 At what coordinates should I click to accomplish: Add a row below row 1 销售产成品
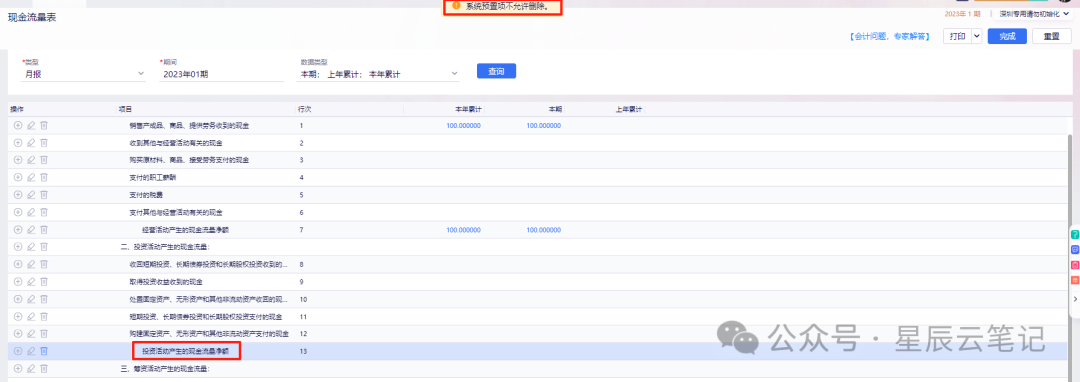[x=18, y=125]
